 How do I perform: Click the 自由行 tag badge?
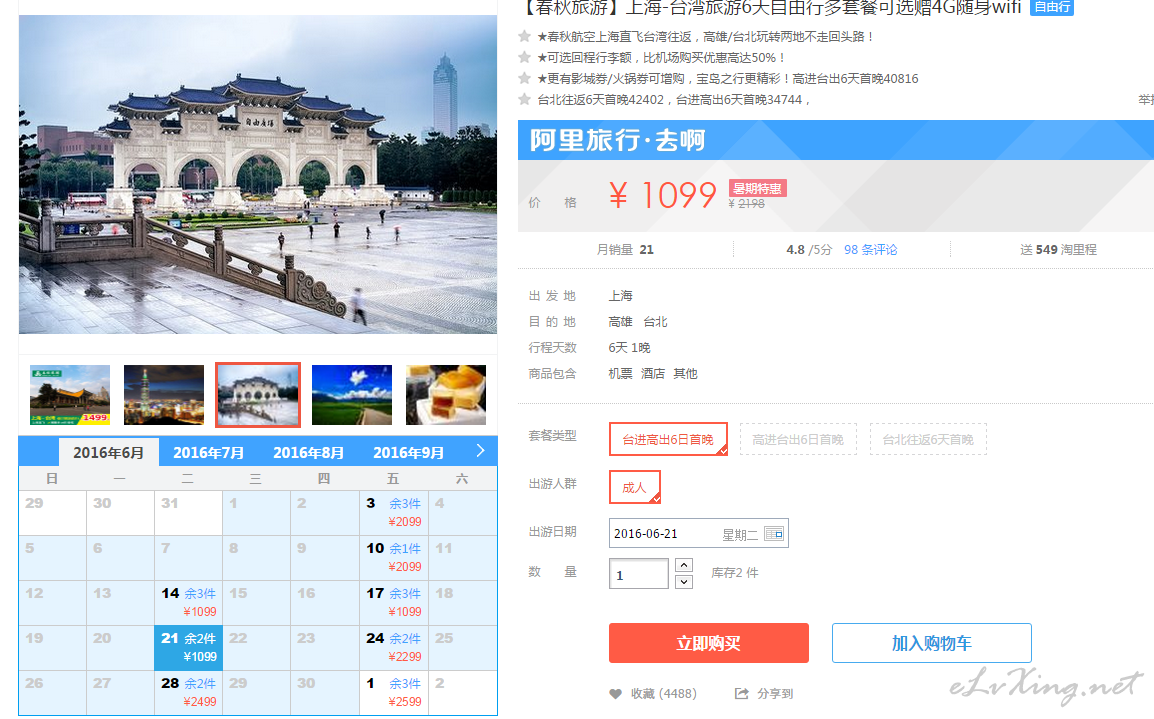coord(1052,7)
